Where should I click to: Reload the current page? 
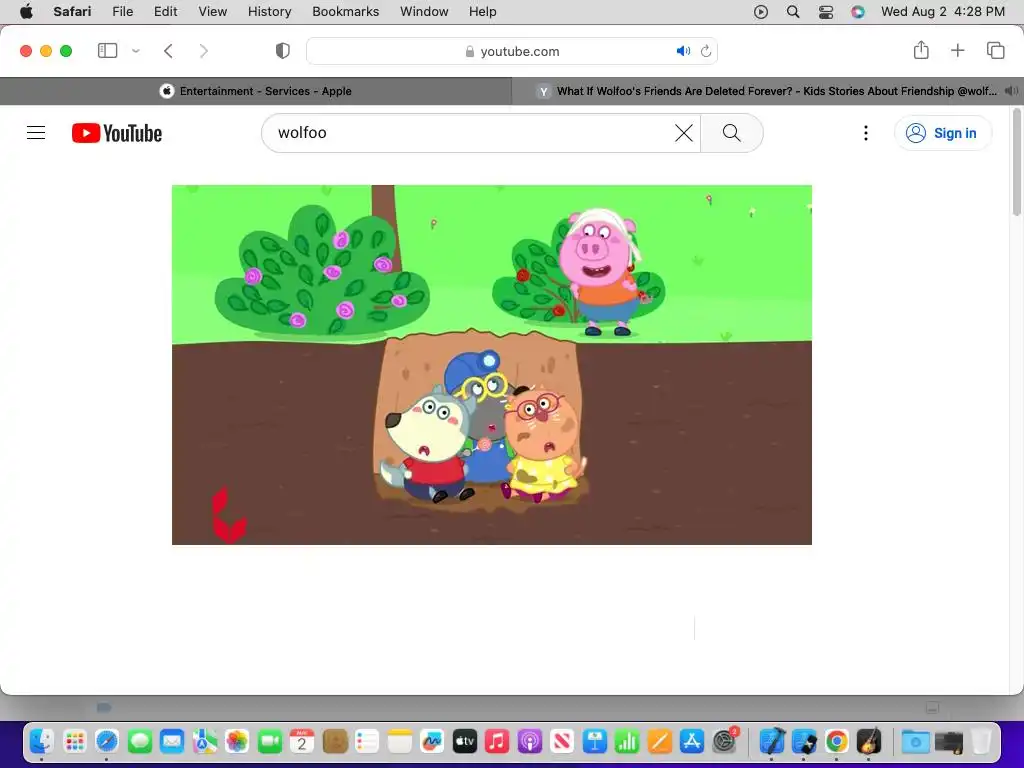tap(706, 51)
